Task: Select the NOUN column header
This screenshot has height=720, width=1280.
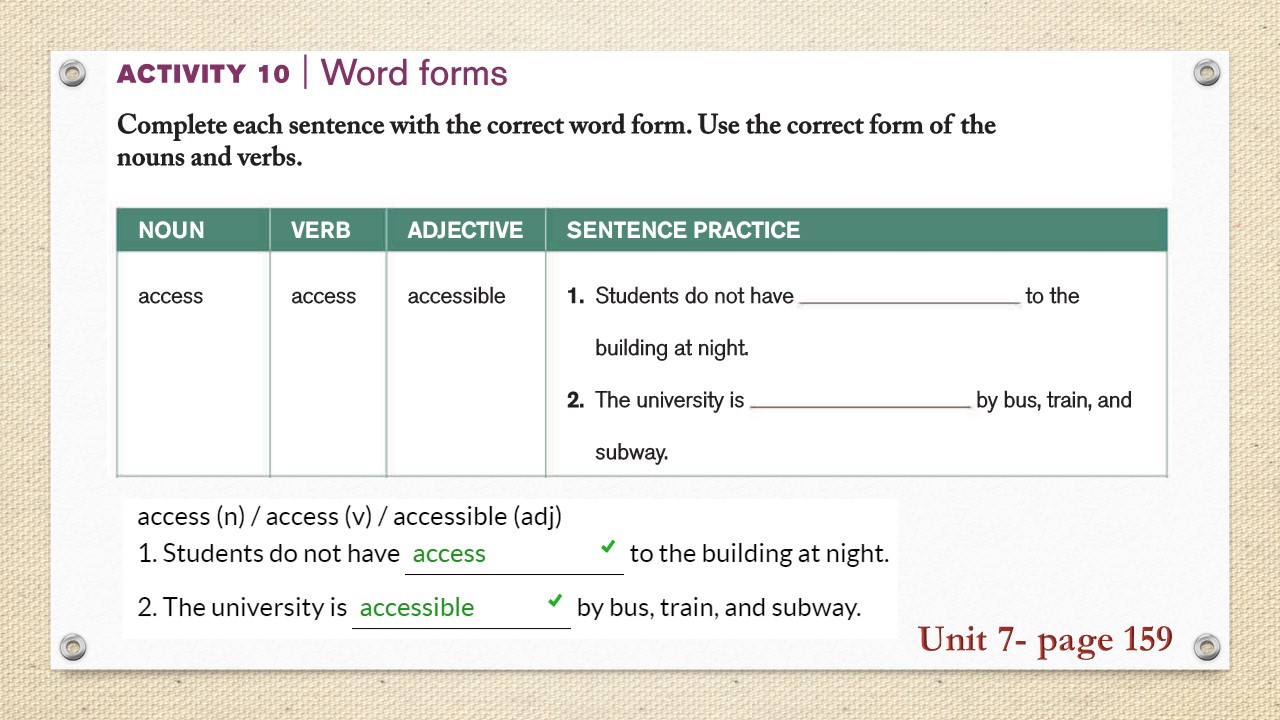Action: coord(171,230)
